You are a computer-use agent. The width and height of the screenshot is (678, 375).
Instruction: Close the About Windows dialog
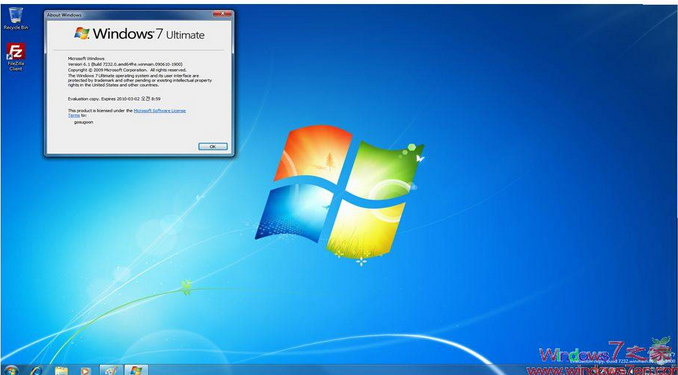point(222,14)
